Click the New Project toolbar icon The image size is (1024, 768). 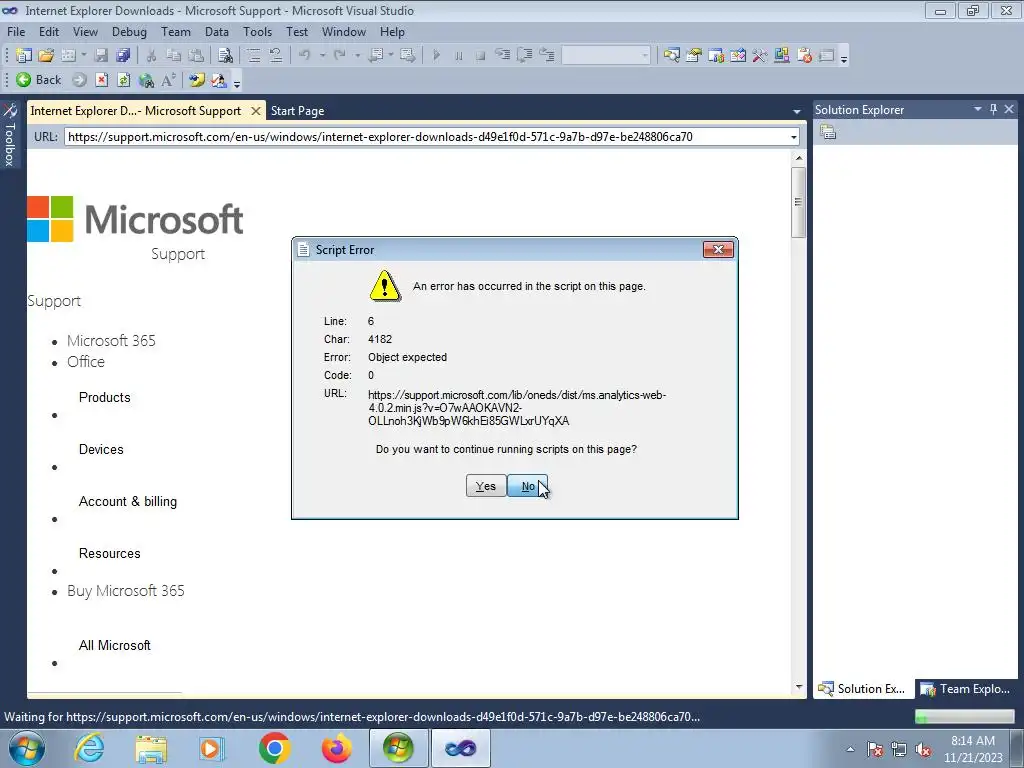[x=24, y=56]
